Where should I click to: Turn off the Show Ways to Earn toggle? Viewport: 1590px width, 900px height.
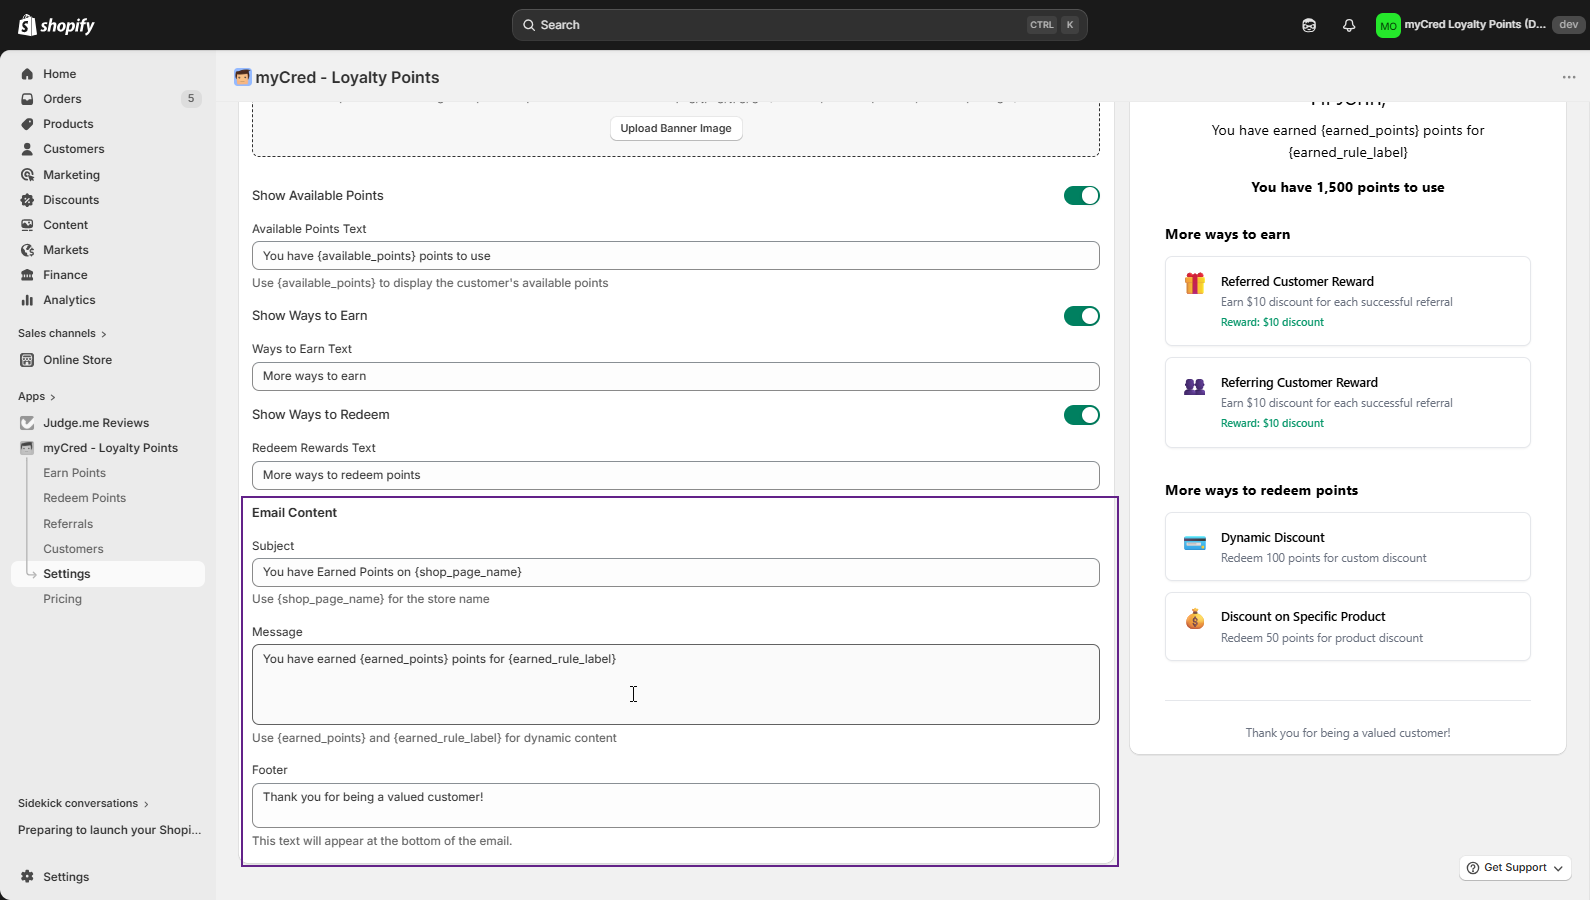click(x=1081, y=316)
